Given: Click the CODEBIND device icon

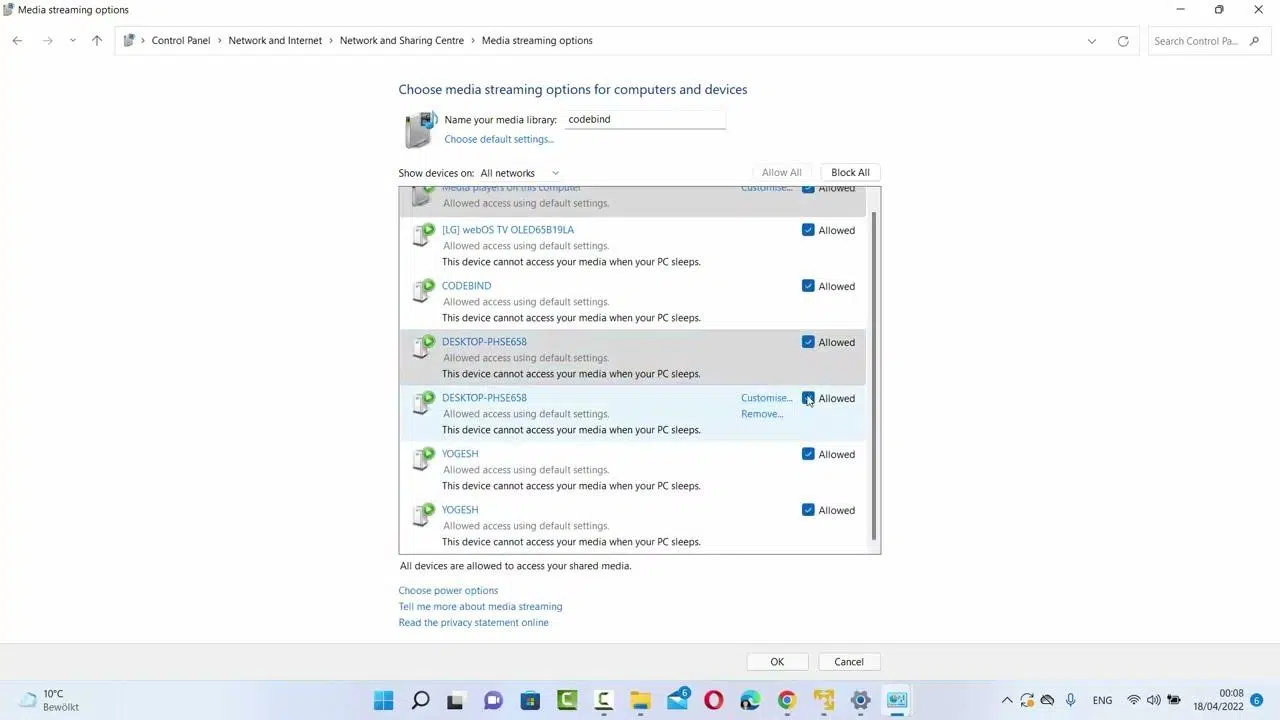Looking at the screenshot, I should tap(423, 291).
